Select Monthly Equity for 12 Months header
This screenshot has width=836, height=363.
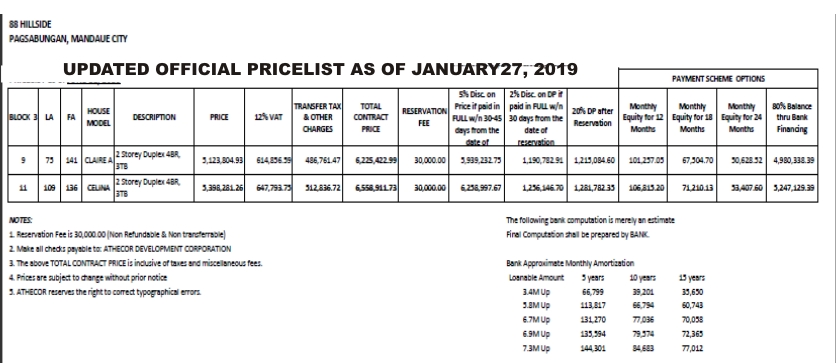click(642, 117)
